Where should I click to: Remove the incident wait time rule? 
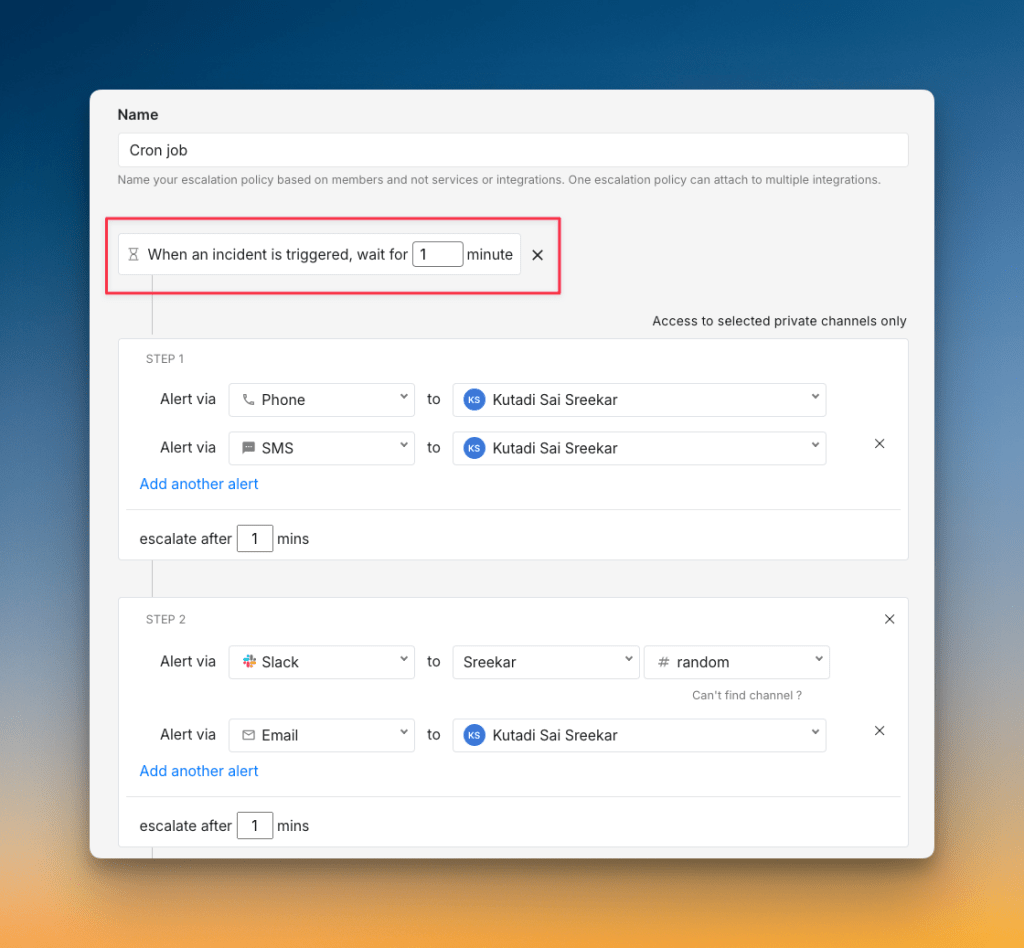(537, 255)
